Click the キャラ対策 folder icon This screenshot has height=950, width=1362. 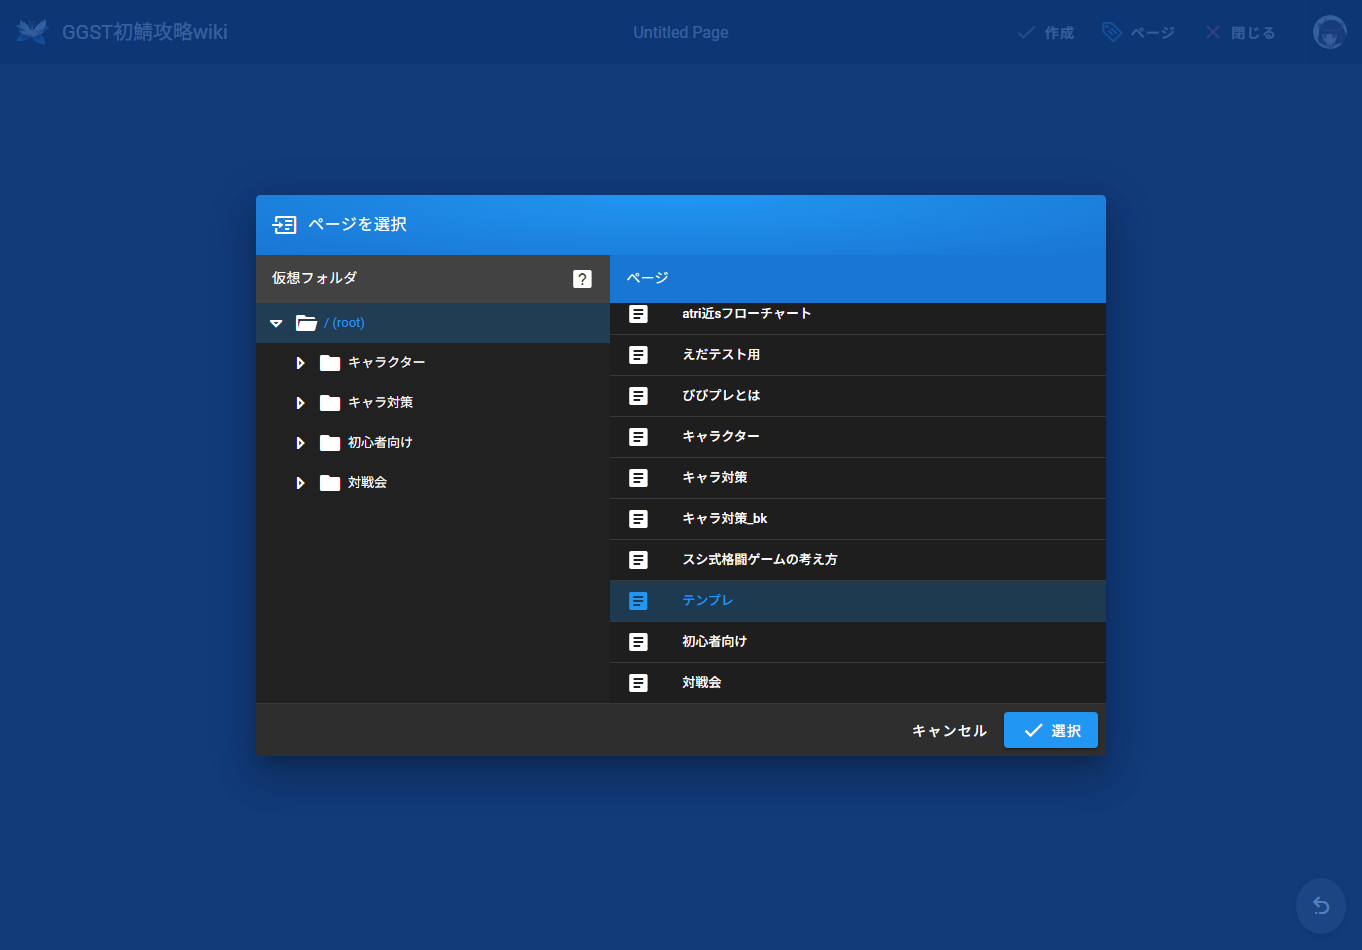(x=330, y=403)
